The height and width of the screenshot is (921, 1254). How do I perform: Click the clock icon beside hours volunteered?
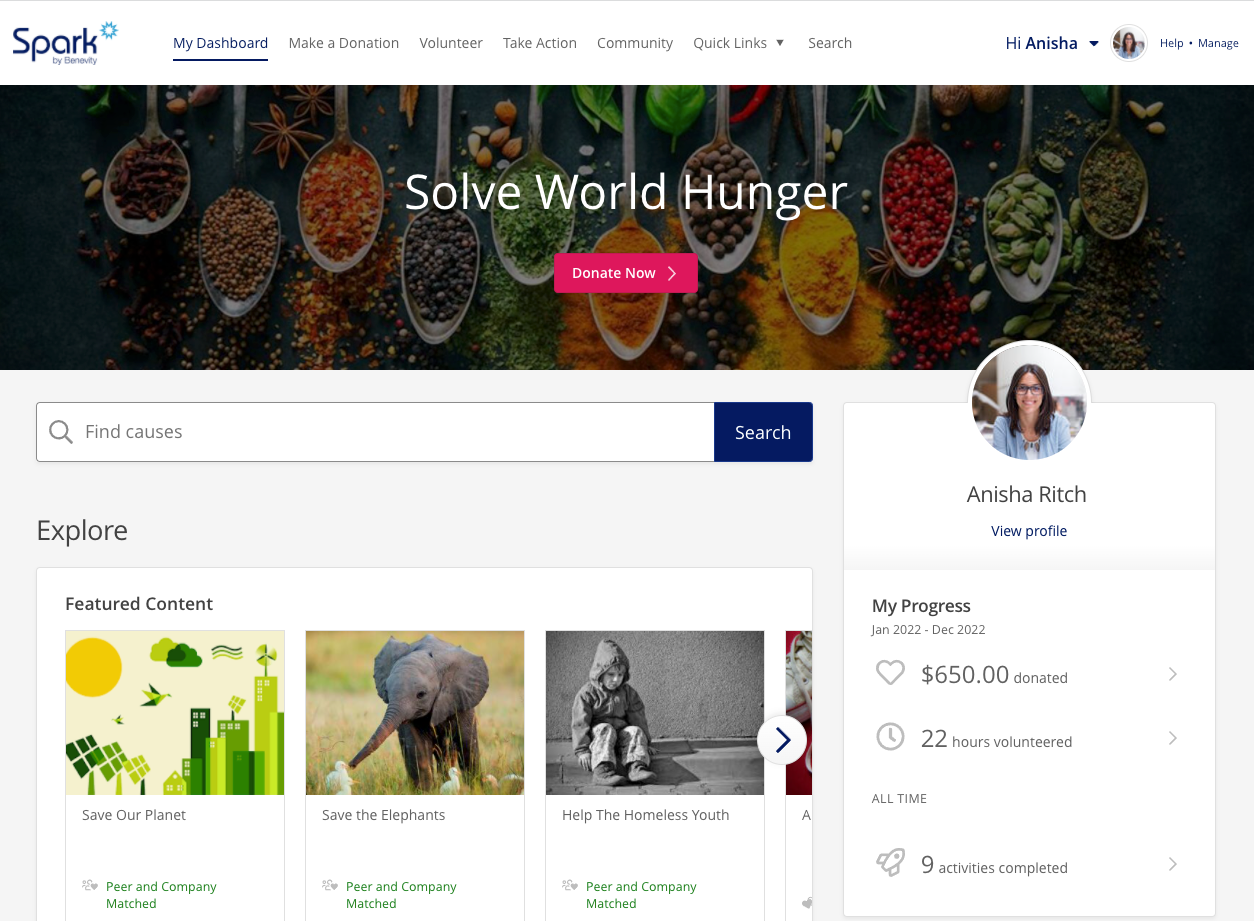tap(890, 737)
